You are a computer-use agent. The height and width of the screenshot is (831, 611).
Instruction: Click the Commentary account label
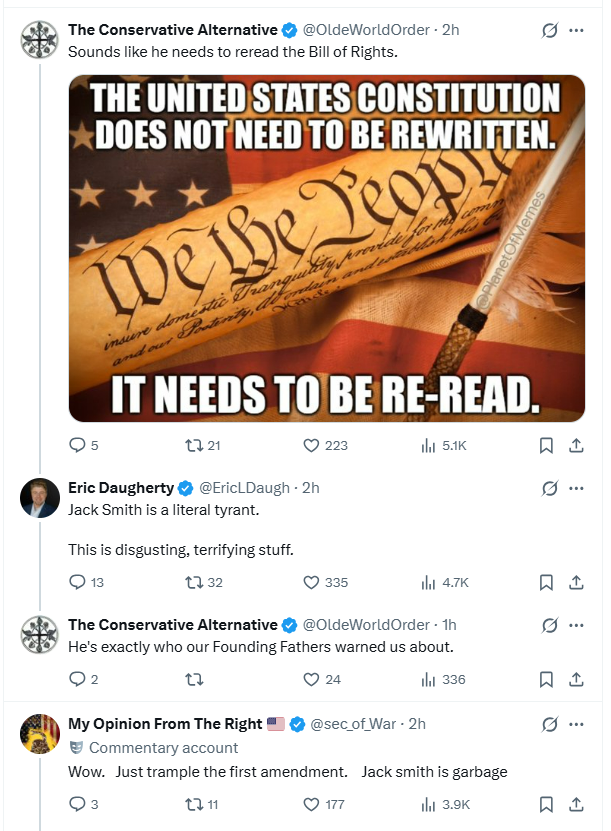coord(154,748)
